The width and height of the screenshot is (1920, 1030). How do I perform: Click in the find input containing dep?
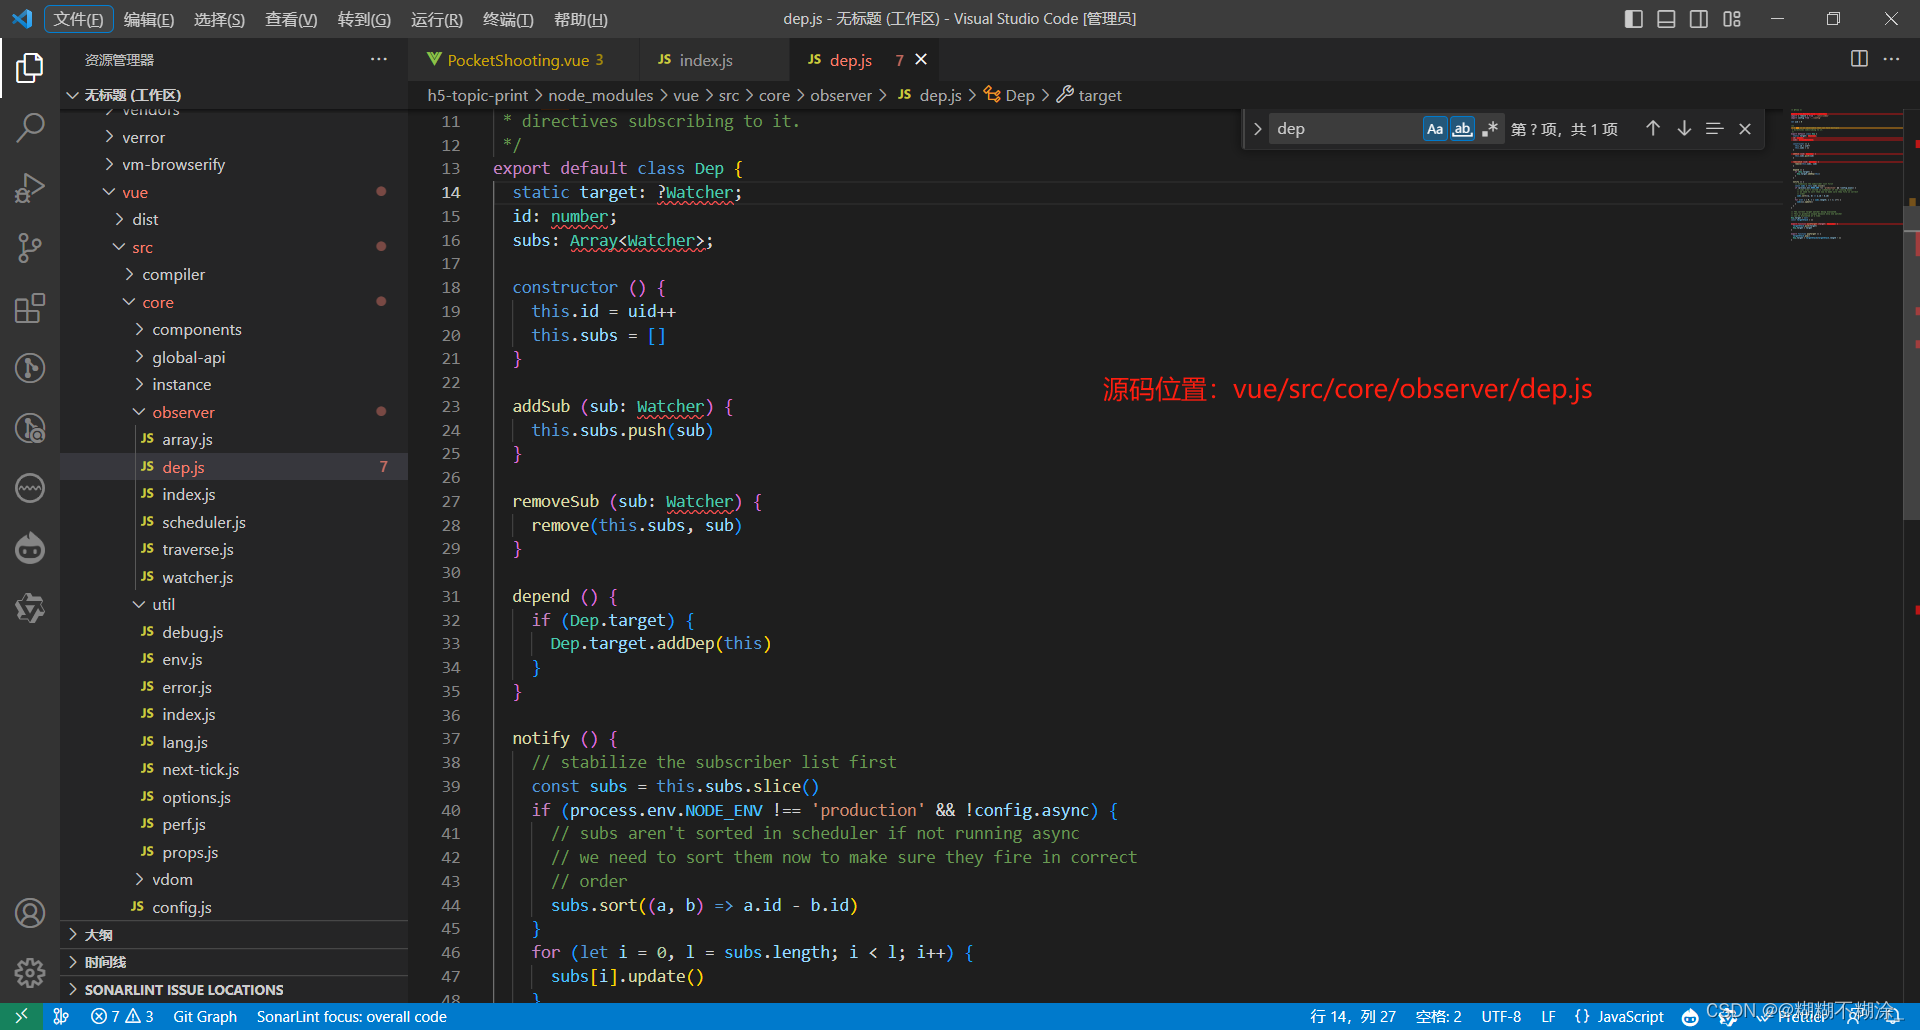point(1345,128)
